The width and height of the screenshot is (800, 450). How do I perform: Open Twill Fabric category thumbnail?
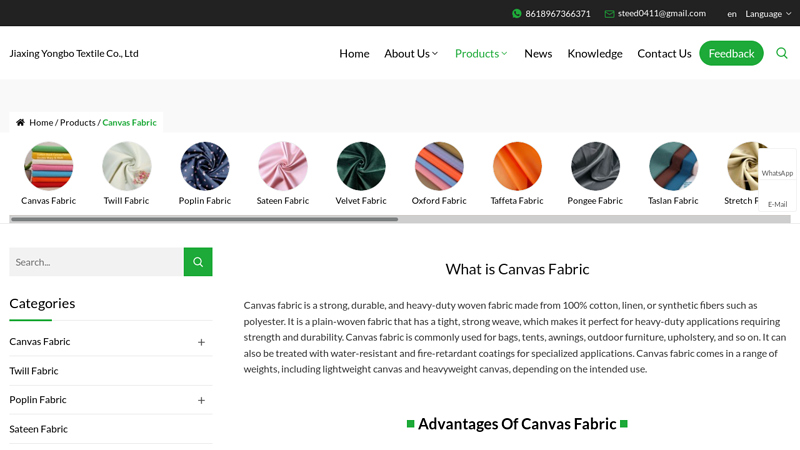tap(127, 166)
